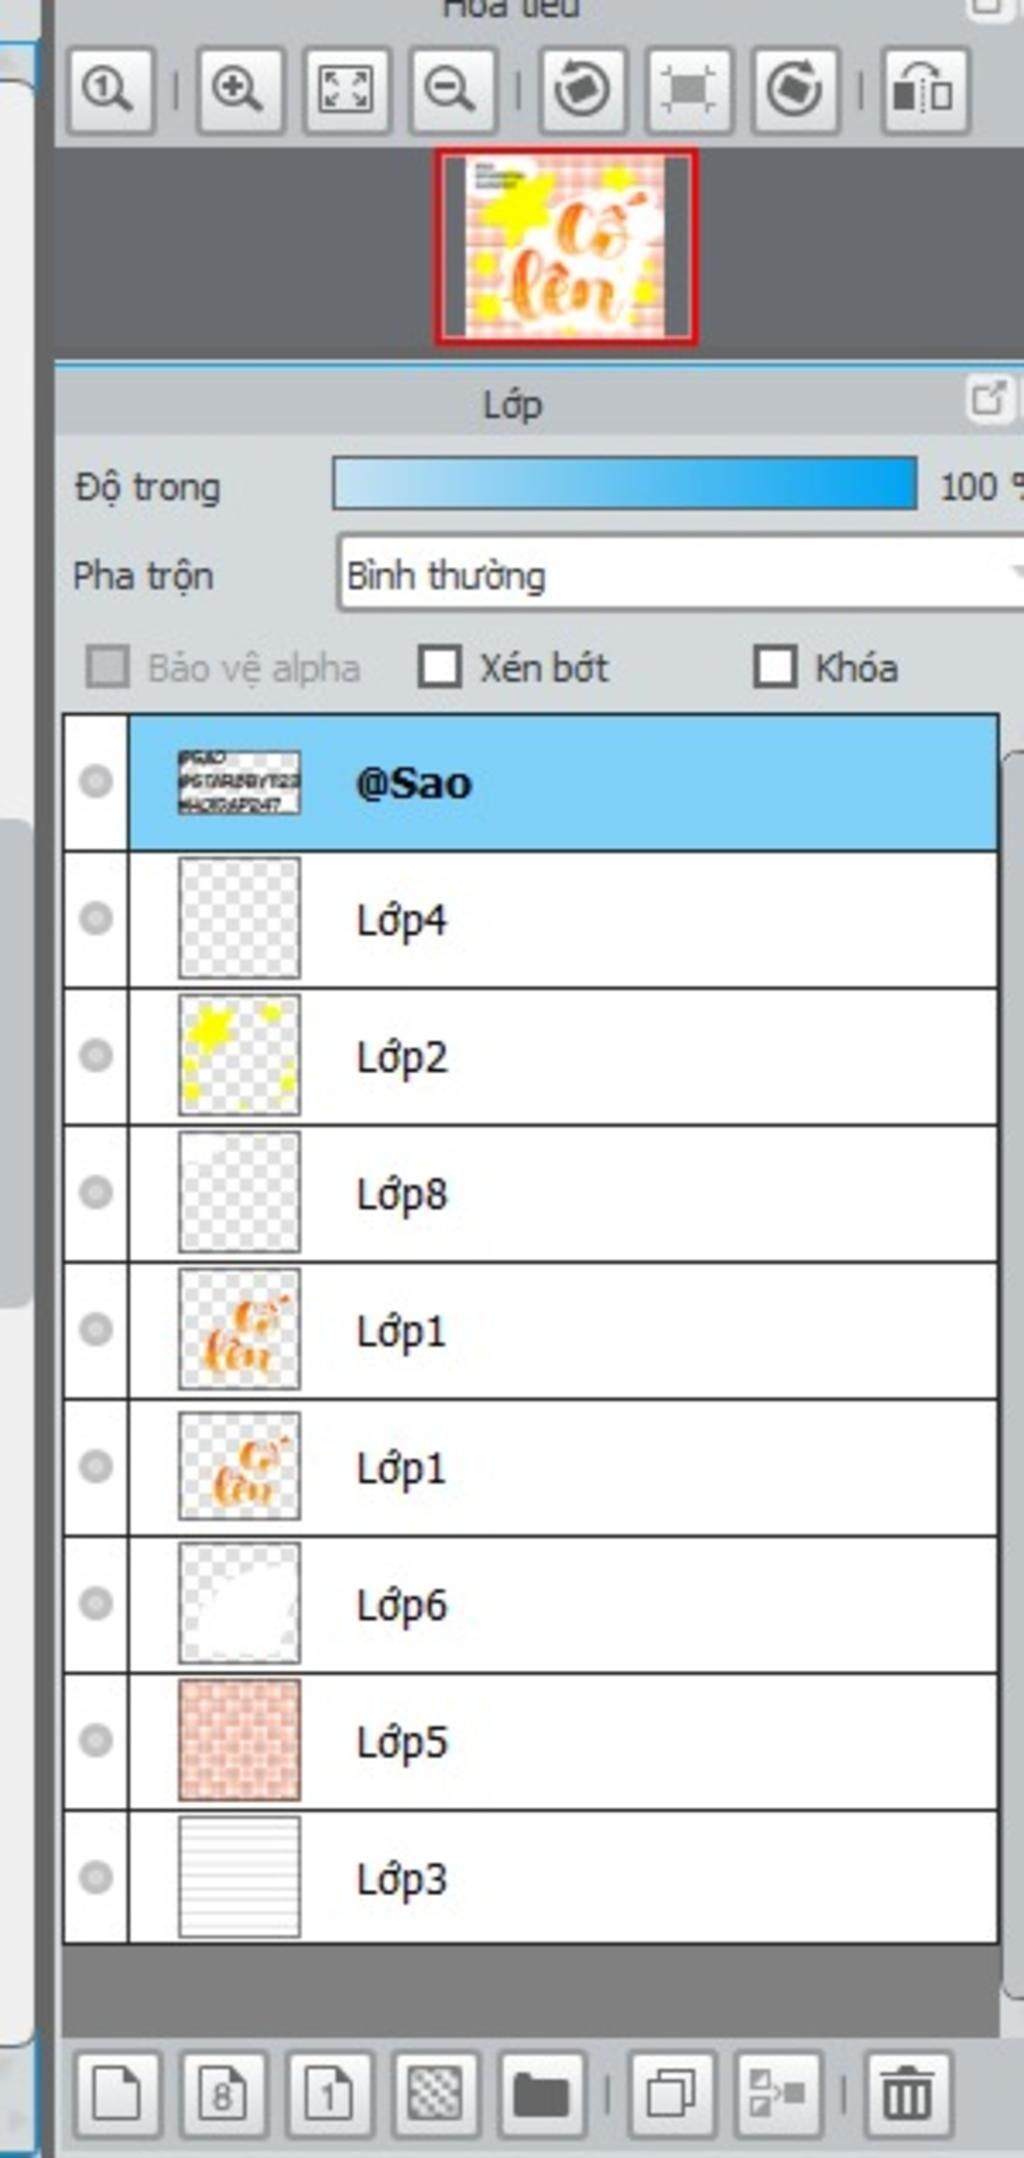Select the Lớp4 layer
Image resolution: width=1024 pixels, height=2158 pixels.
pyautogui.click(x=560, y=919)
